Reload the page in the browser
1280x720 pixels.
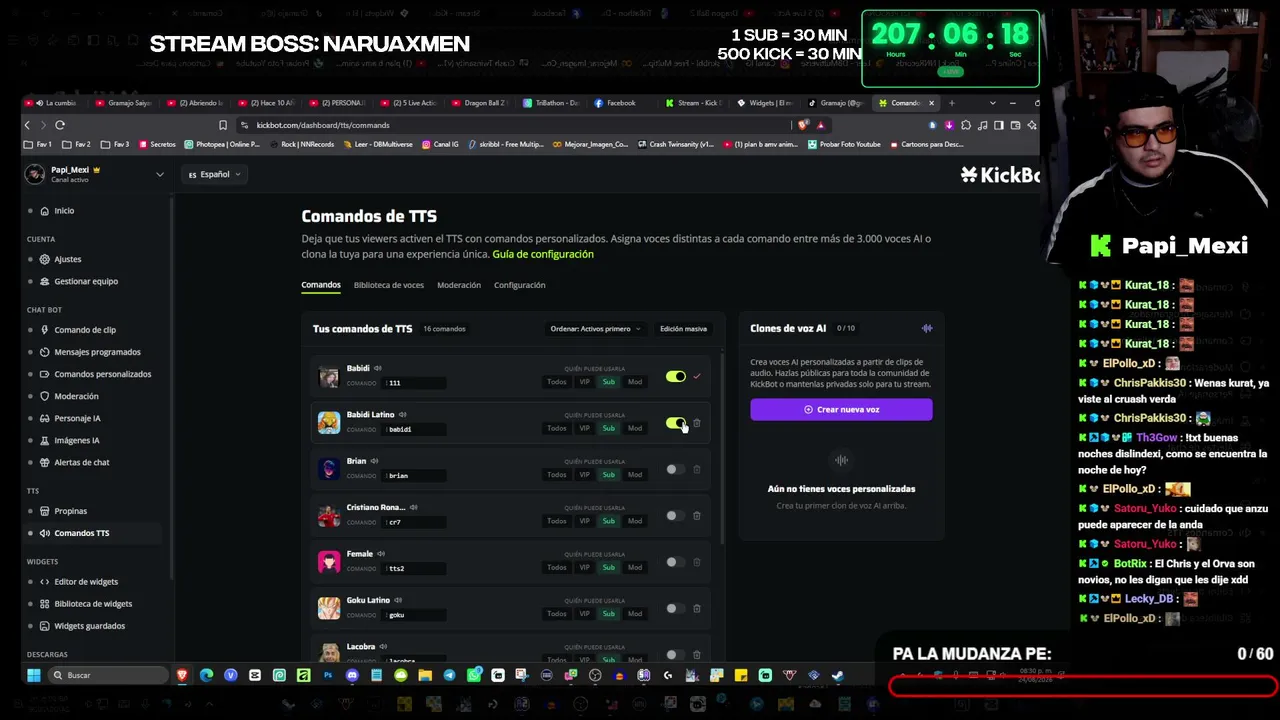coord(60,125)
